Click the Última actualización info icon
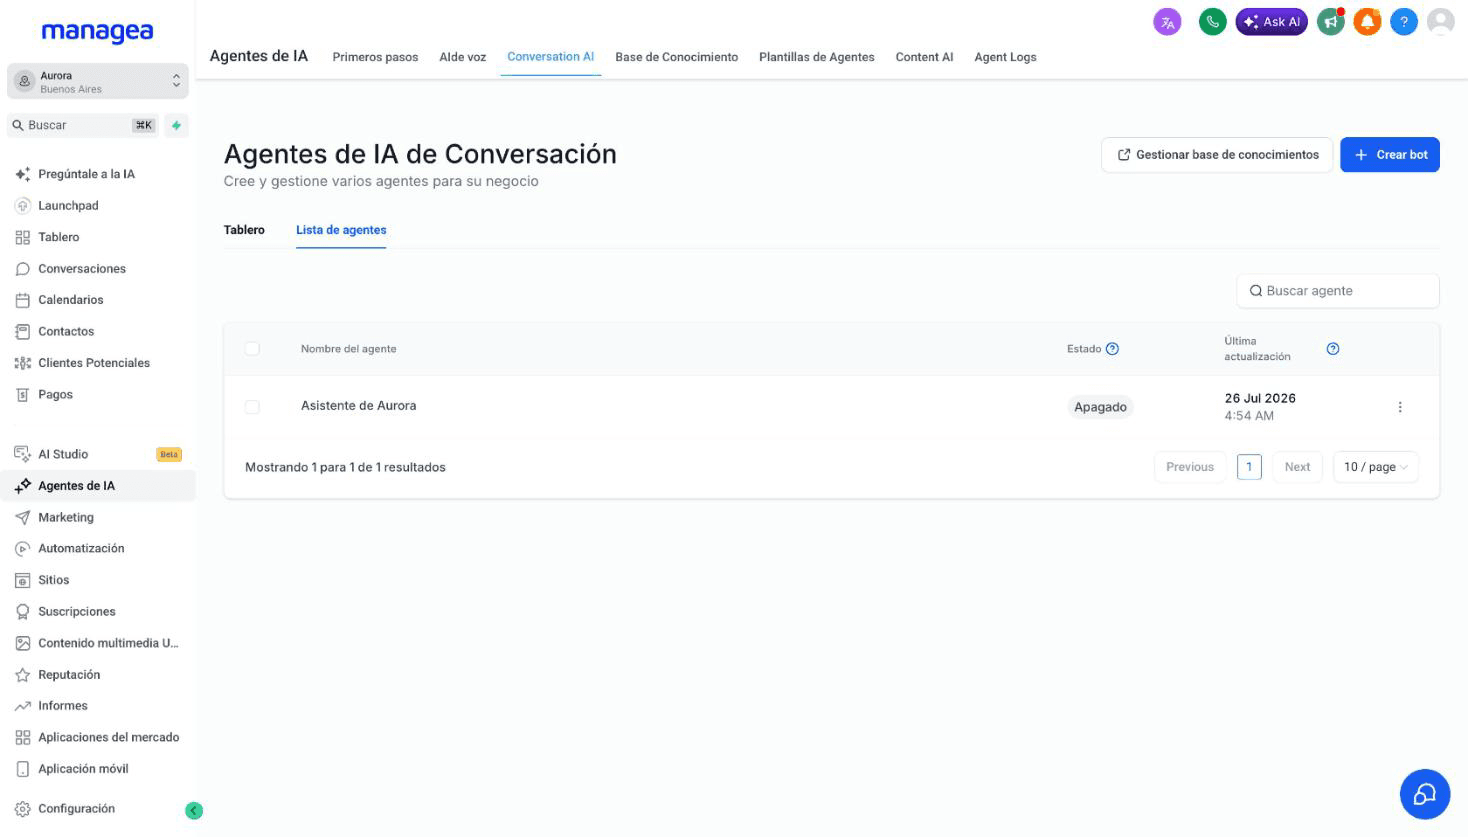Viewport: 1468px width, 837px height. tap(1333, 349)
